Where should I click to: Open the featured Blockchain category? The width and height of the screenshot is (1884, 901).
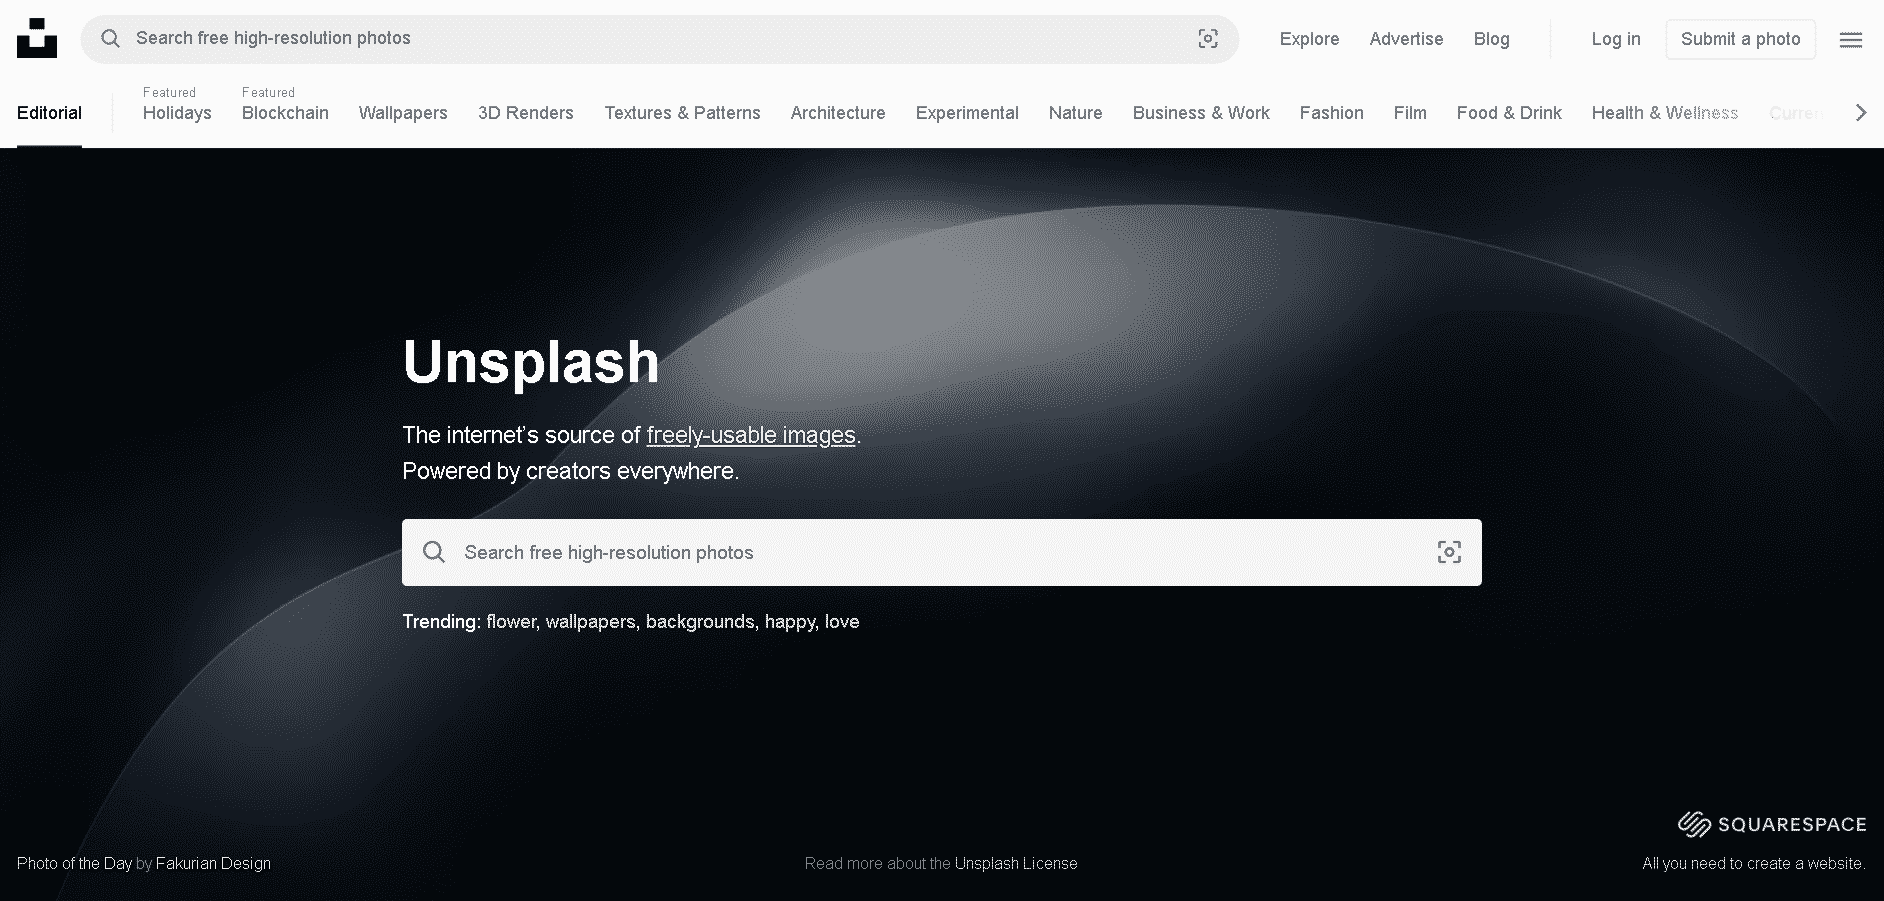pyautogui.click(x=285, y=113)
